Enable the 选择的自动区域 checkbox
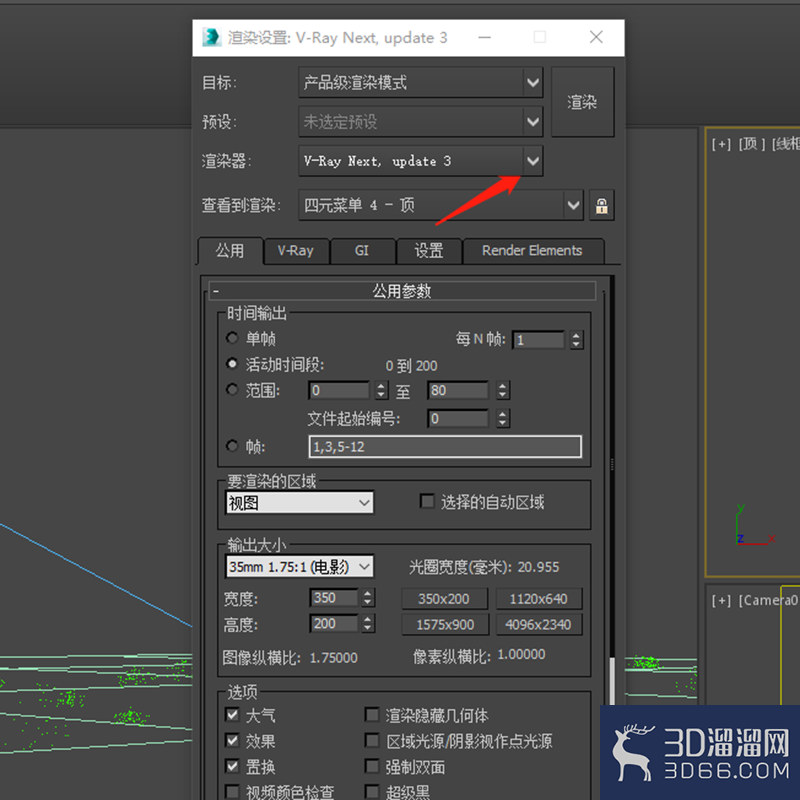The height and width of the screenshot is (800, 800). pyautogui.click(x=427, y=502)
